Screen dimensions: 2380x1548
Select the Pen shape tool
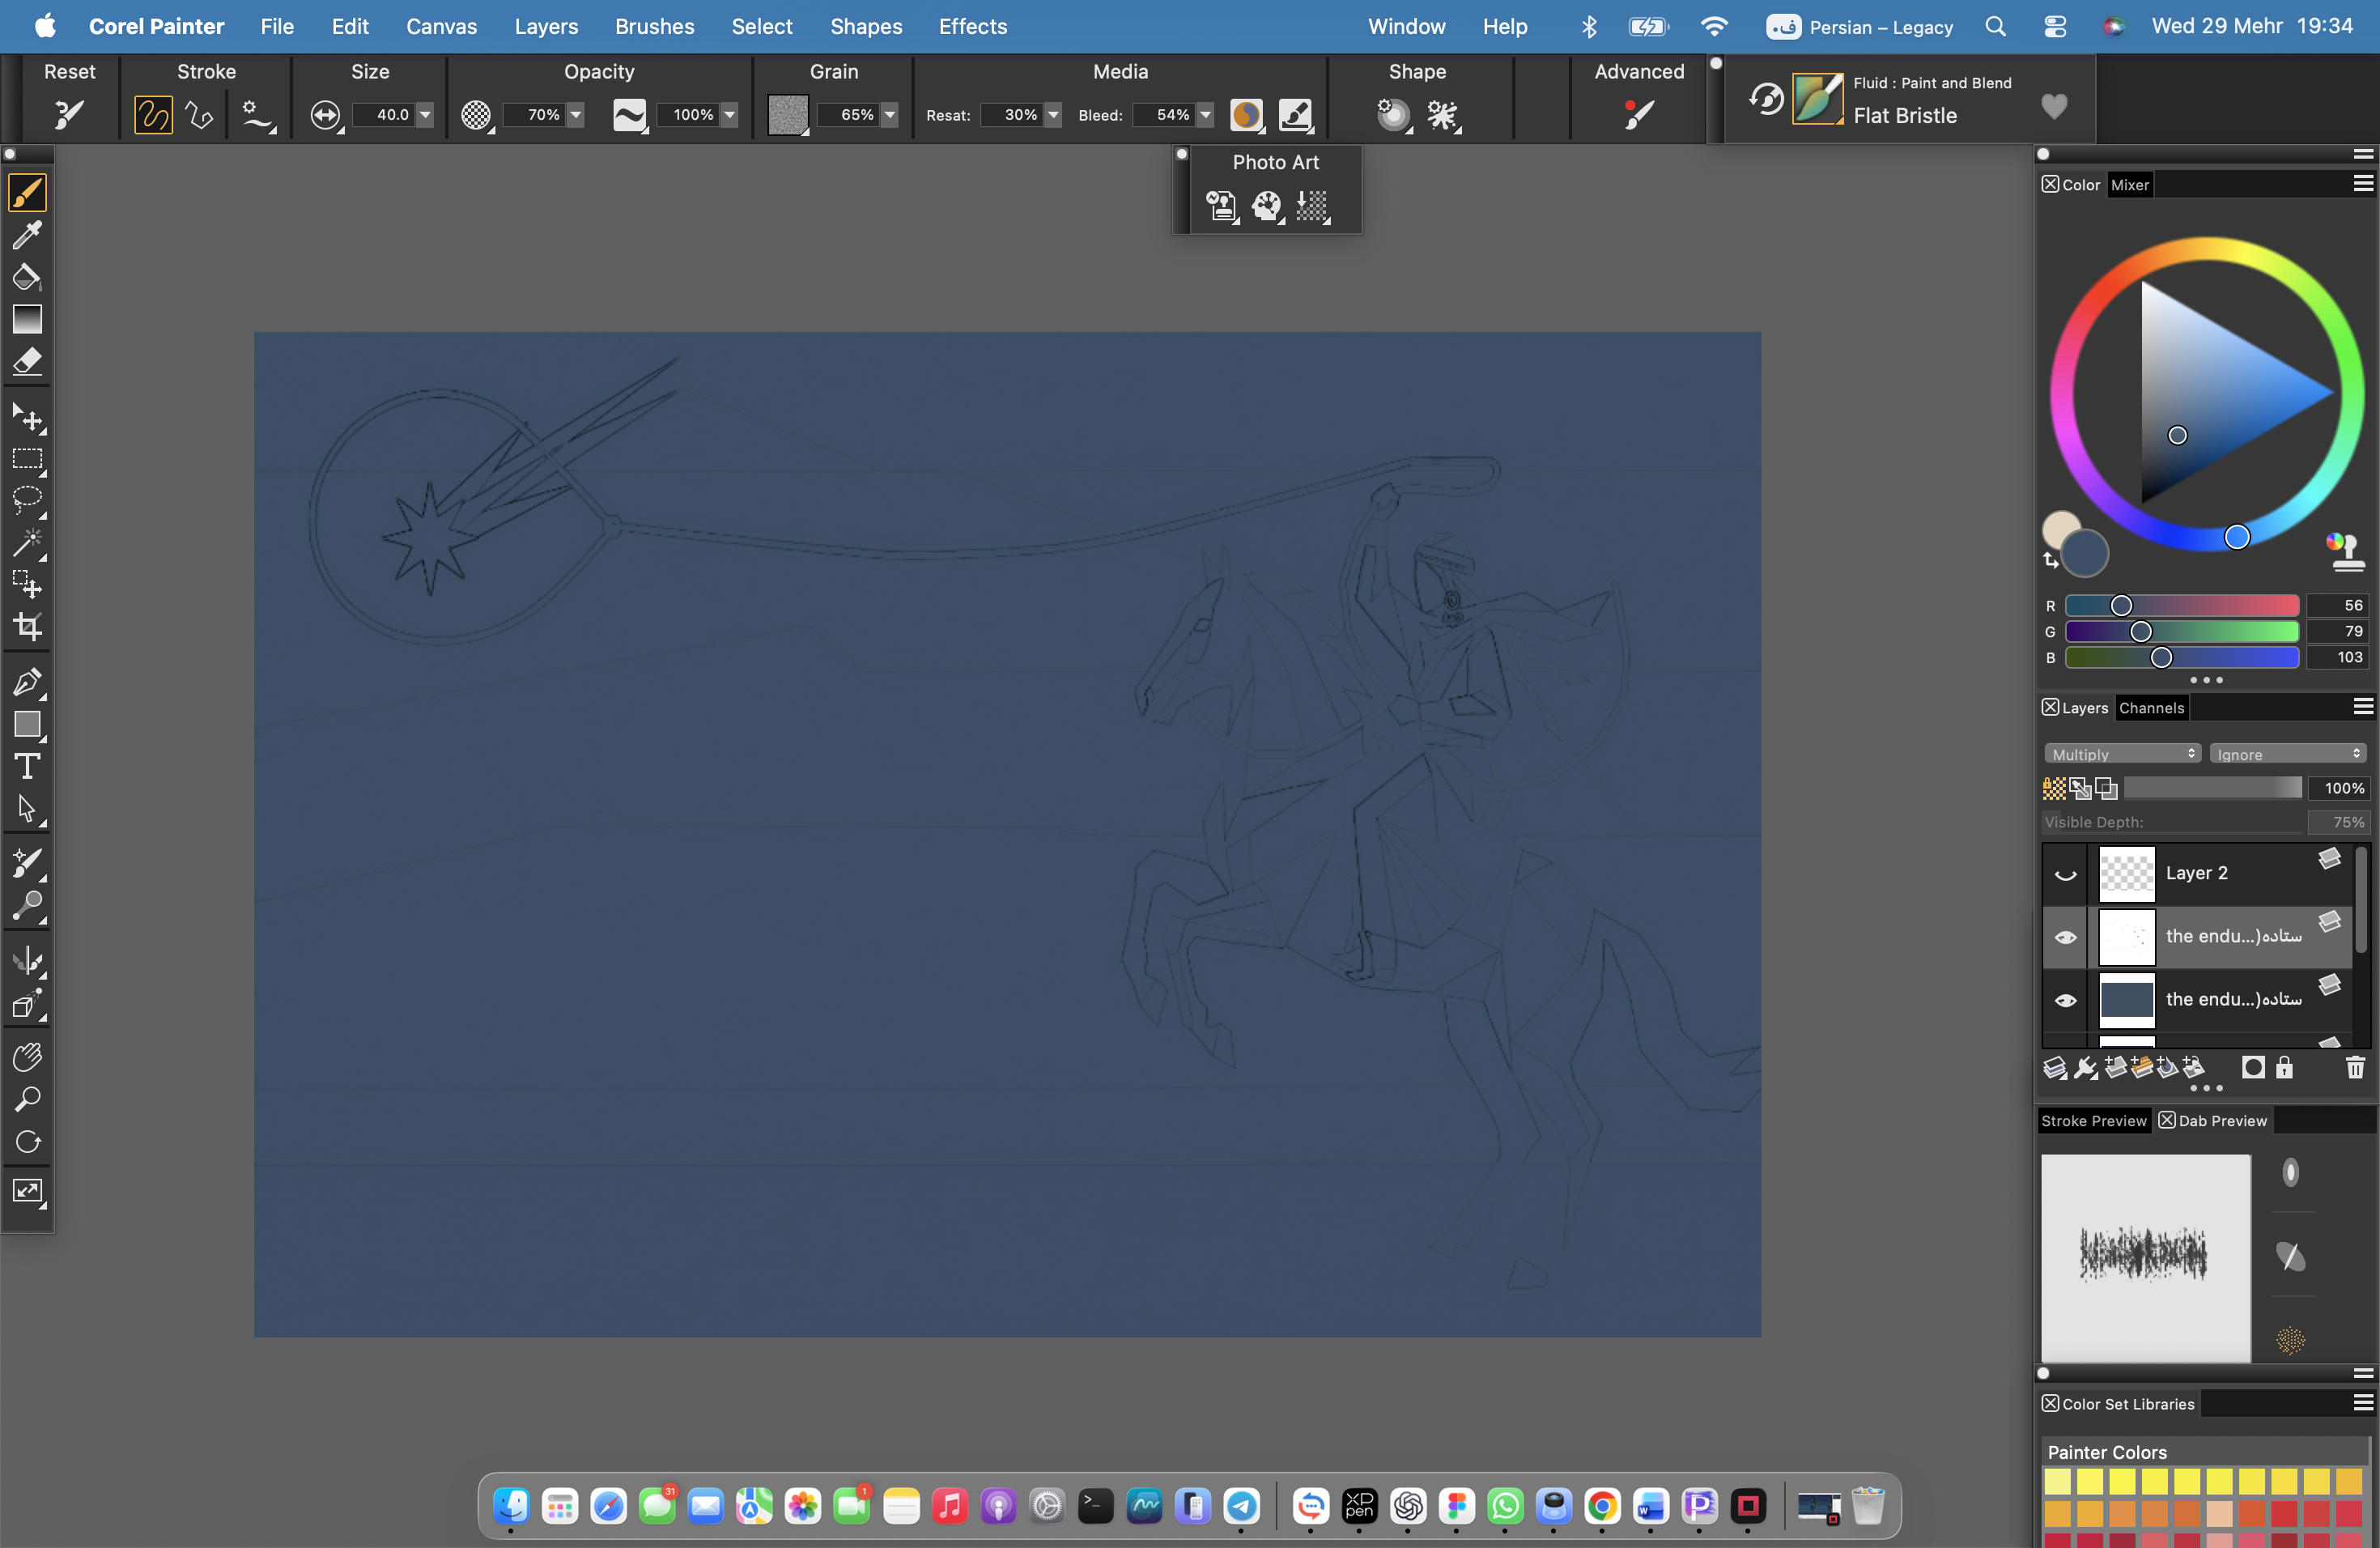point(27,682)
